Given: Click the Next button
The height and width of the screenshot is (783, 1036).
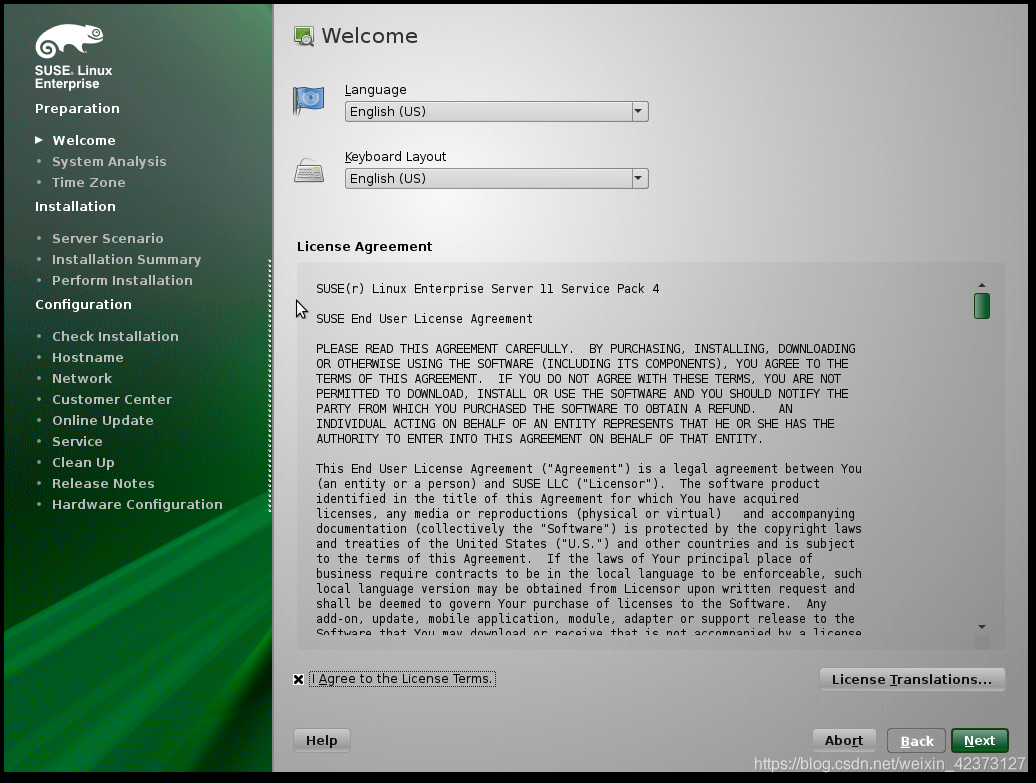Looking at the screenshot, I should pos(979,741).
